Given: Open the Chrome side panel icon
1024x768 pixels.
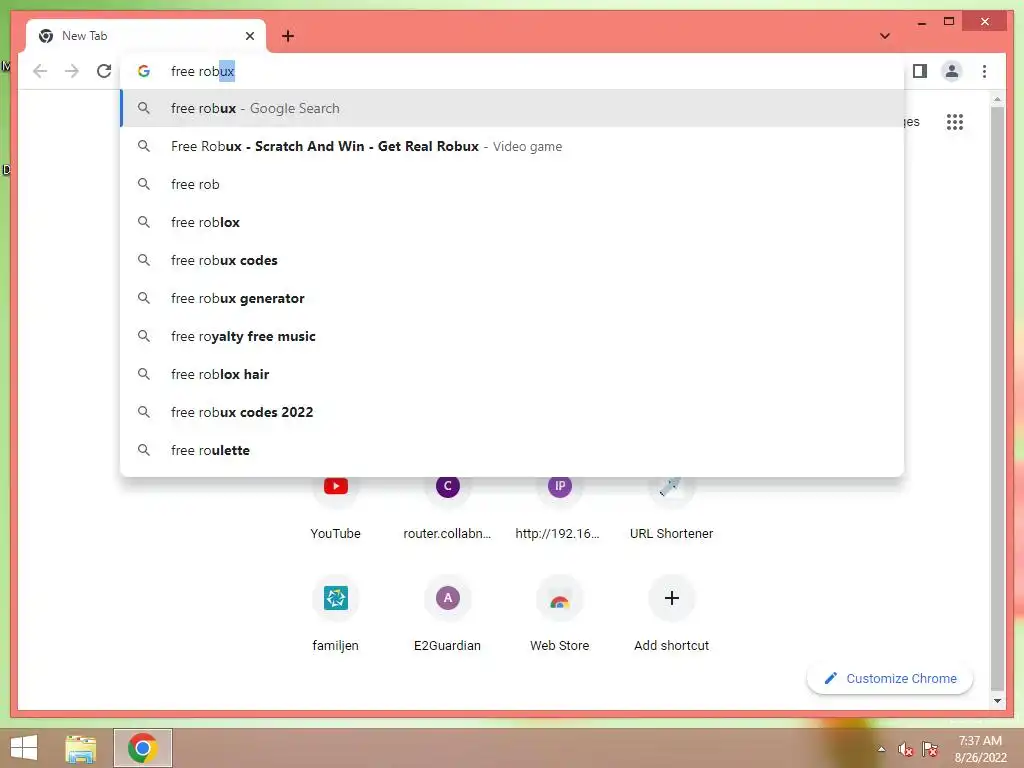Looking at the screenshot, I should [x=920, y=71].
